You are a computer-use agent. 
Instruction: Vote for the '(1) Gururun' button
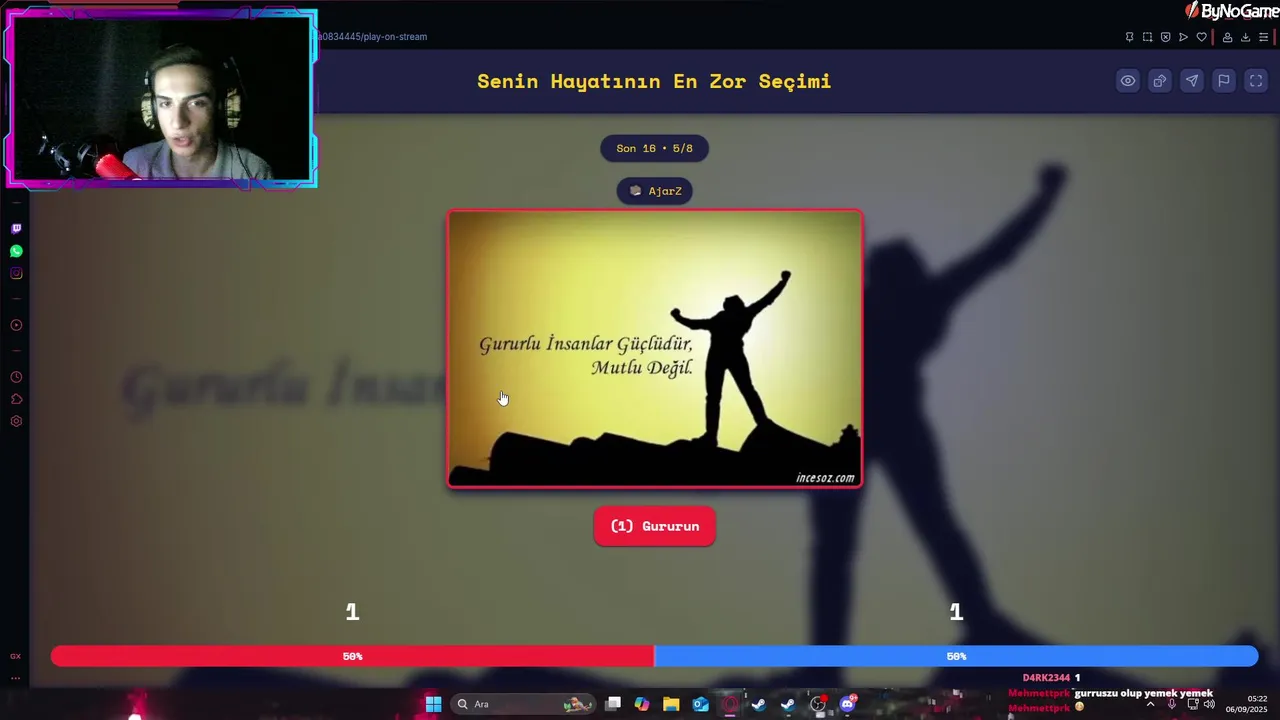pos(655,526)
